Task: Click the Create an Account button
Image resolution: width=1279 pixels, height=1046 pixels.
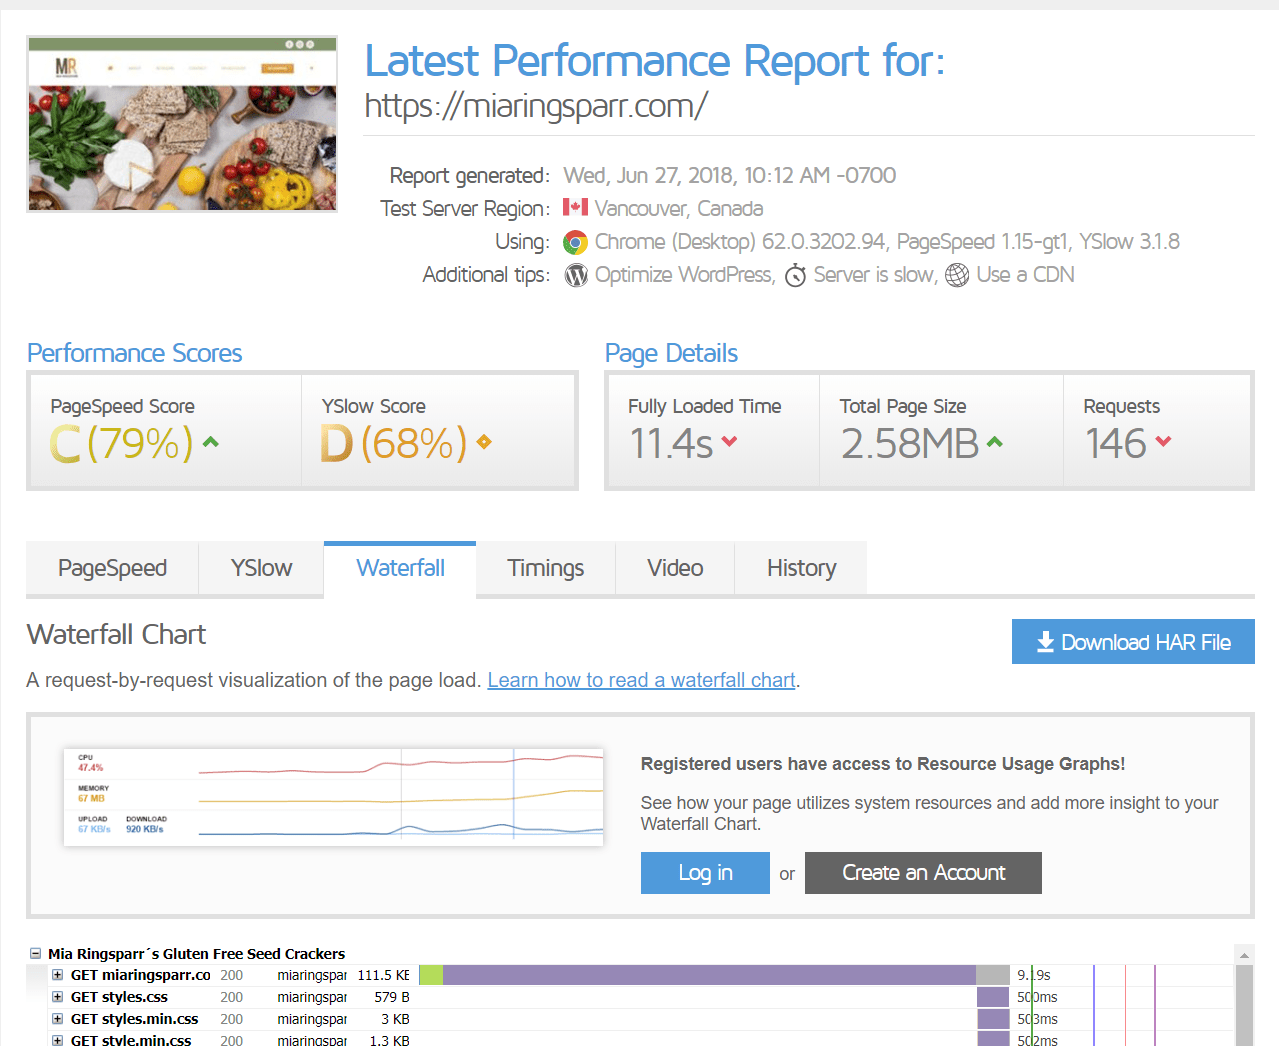Action: 922,873
